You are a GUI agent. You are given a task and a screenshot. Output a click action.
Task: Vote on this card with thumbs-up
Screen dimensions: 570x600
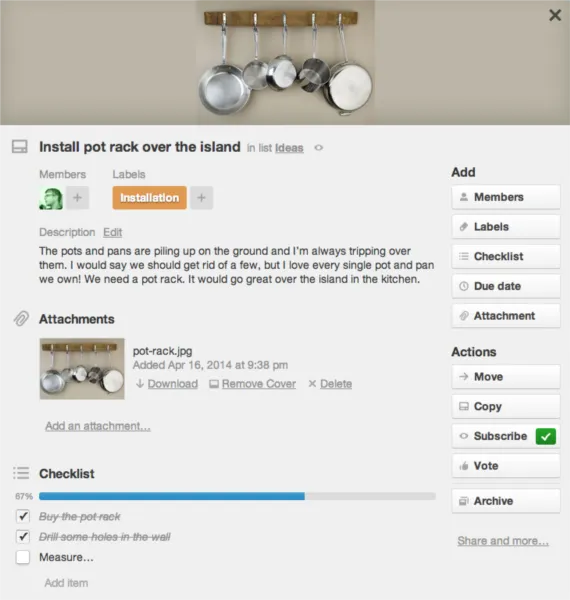coord(506,466)
